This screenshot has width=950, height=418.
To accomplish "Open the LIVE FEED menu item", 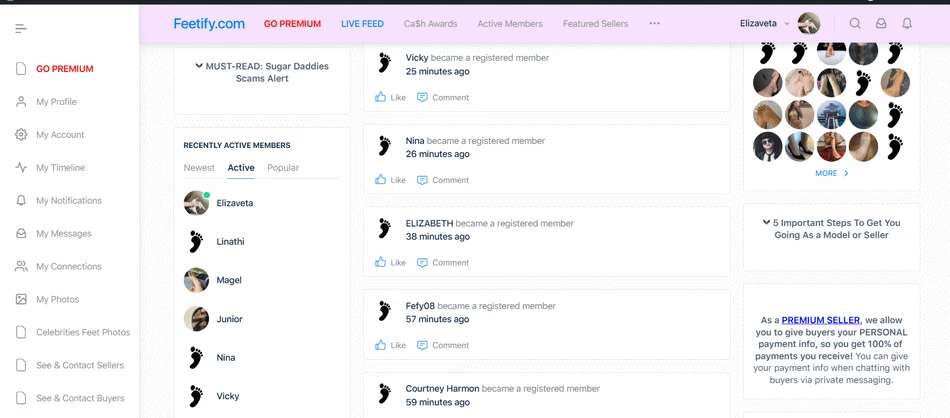I will pos(362,24).
